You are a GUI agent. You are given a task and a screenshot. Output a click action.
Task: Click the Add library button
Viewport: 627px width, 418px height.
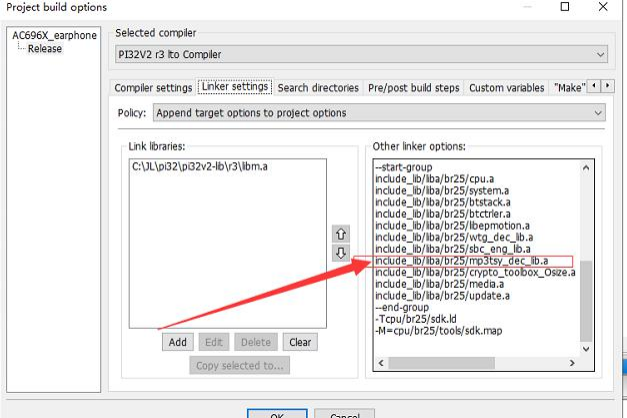(178, 342)
